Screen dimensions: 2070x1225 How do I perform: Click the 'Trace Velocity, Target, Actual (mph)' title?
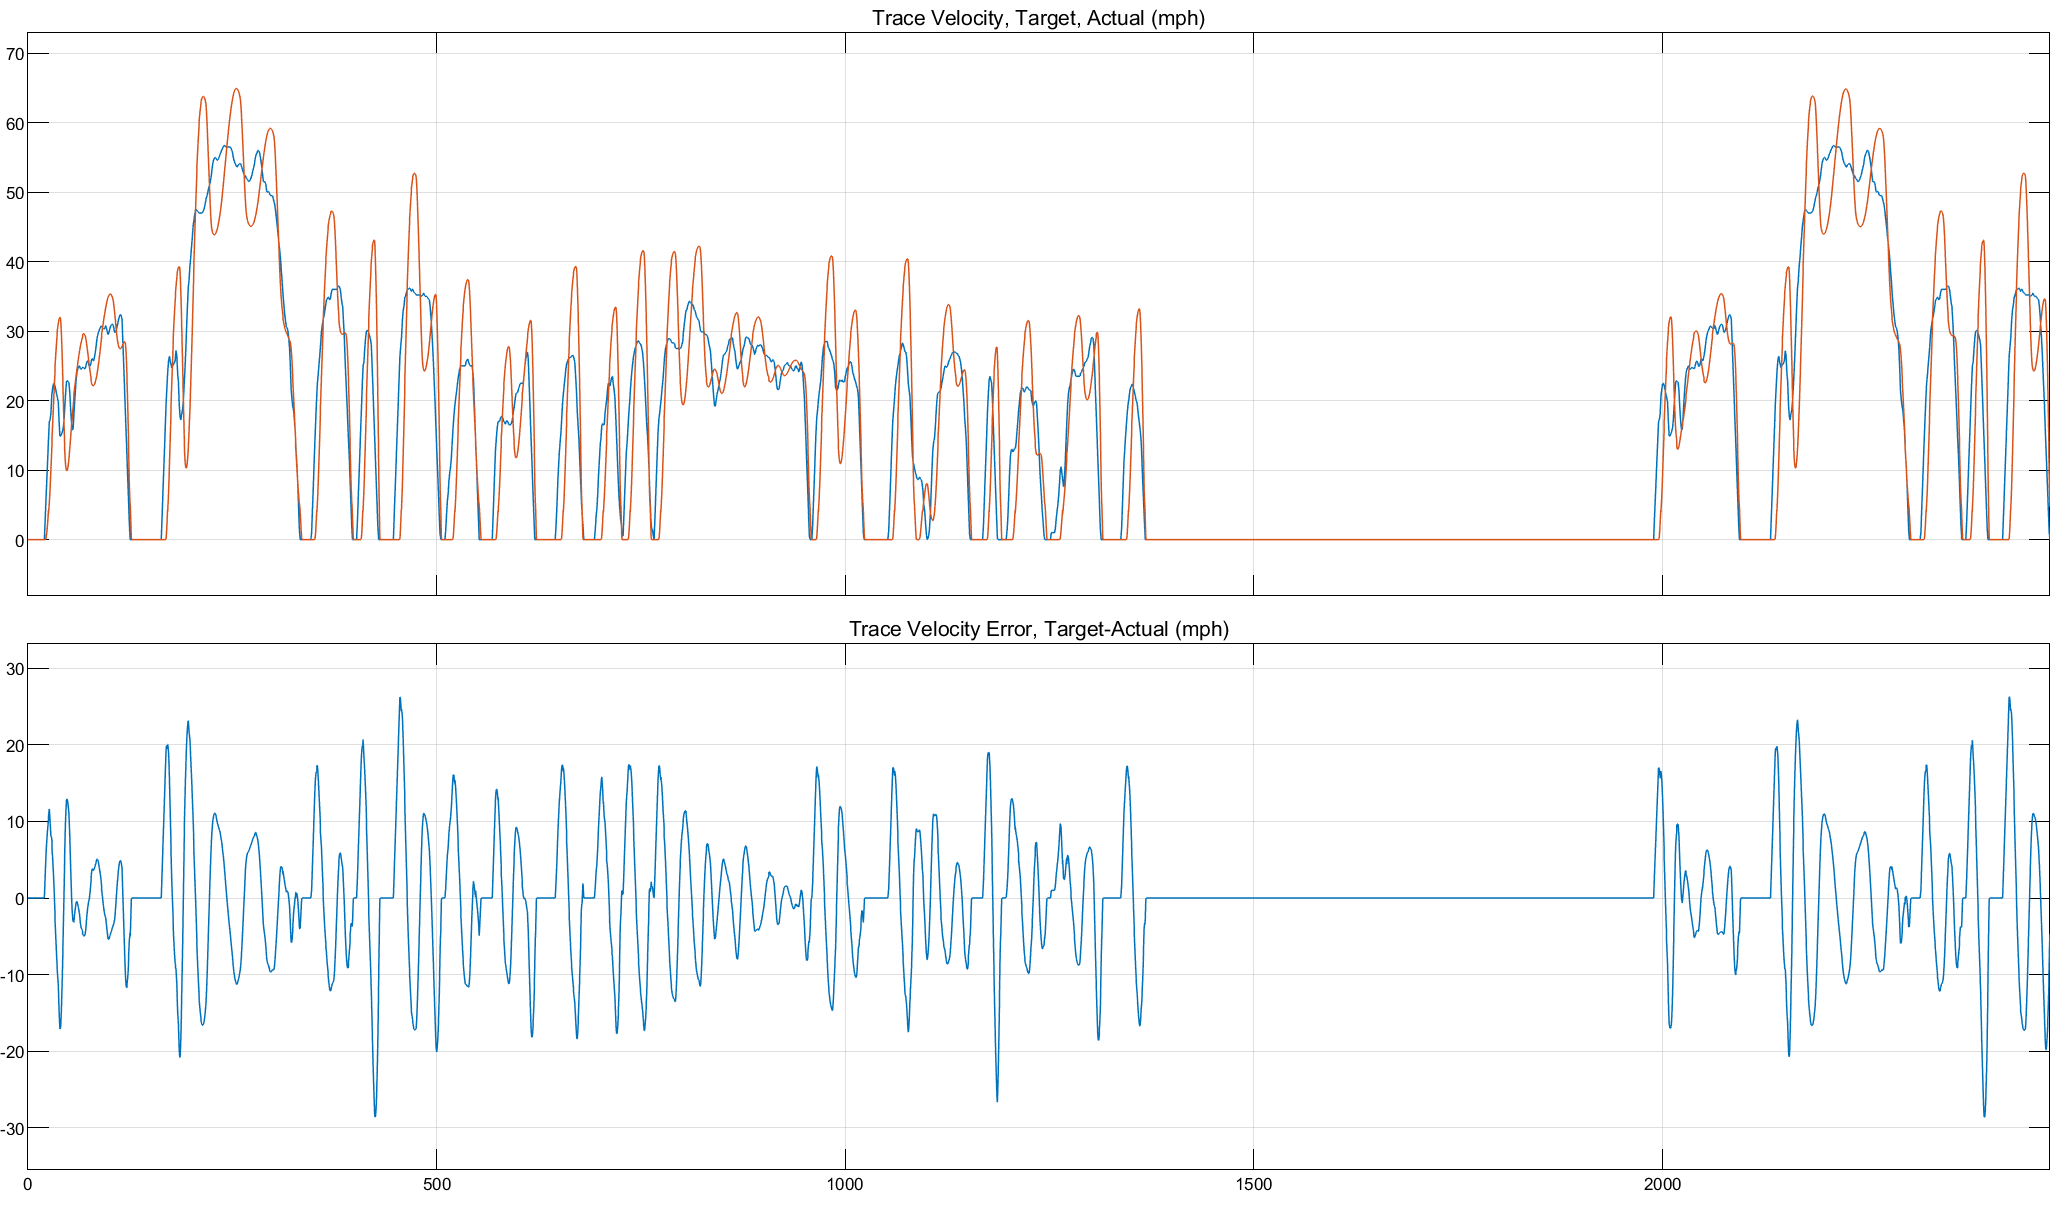click(1038, 18)
